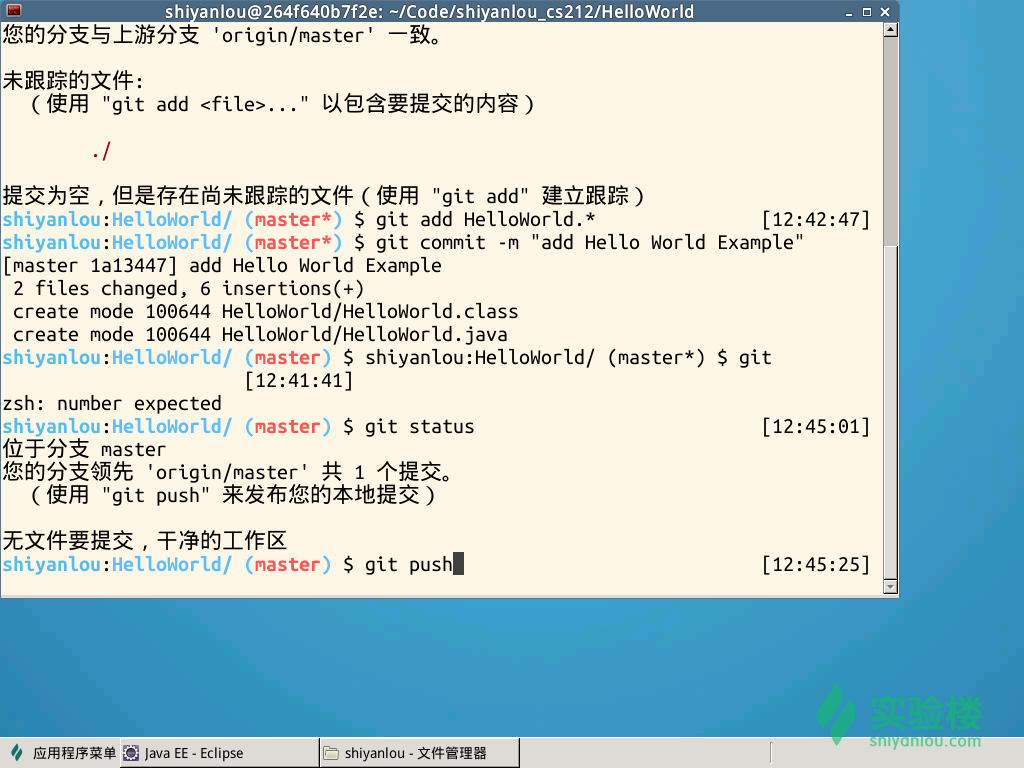Click the terminal icon in title bar
Viewport: 1024px width, 768px height.
click(14, 10)
